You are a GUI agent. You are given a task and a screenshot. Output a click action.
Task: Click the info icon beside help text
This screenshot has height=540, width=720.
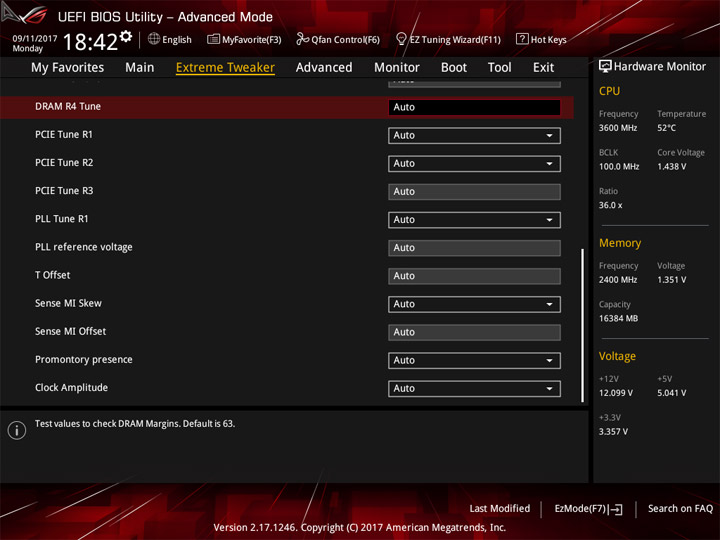point(17,430)
